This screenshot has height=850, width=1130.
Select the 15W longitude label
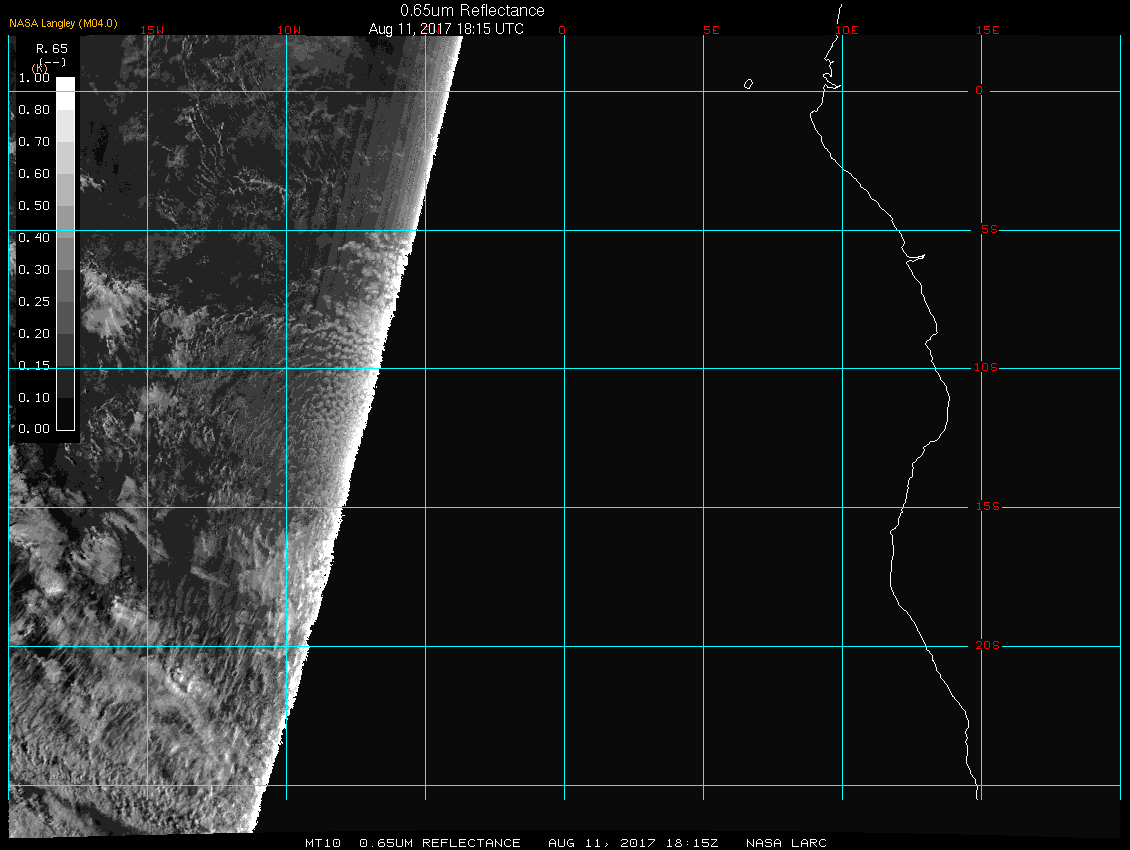[x=152, y=30]
